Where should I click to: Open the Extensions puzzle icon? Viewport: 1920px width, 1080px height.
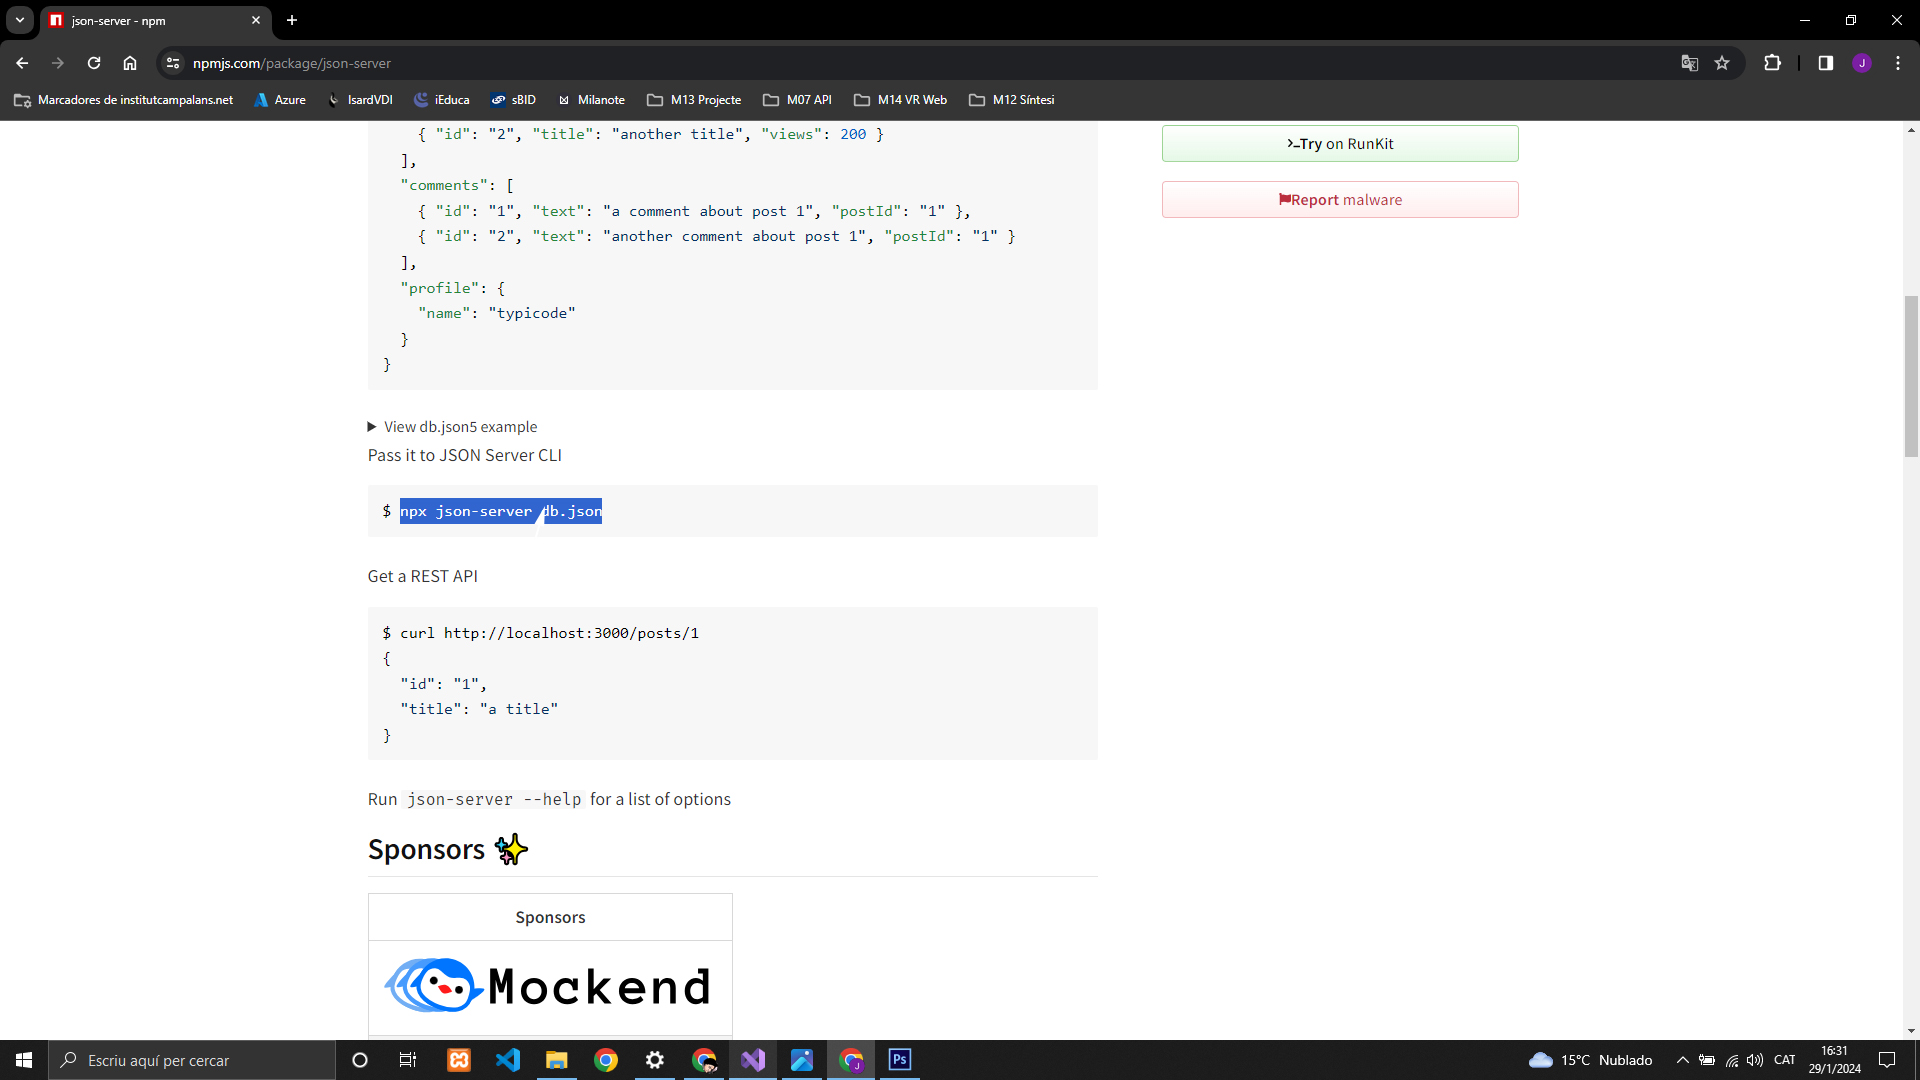1772,63
